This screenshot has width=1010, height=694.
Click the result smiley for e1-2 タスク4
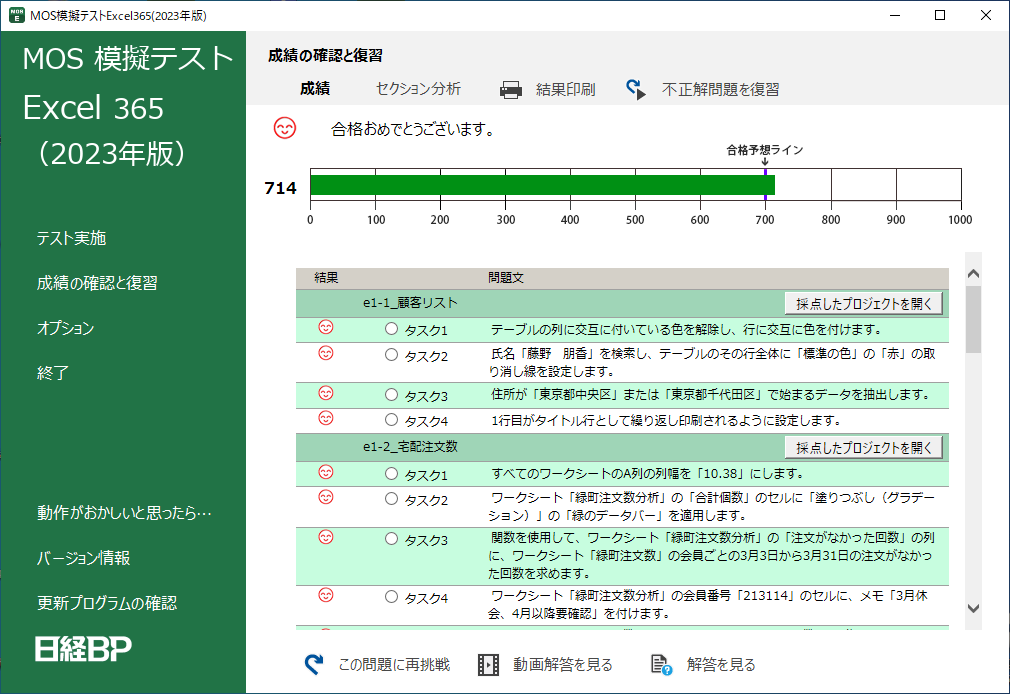coord(326,595)
